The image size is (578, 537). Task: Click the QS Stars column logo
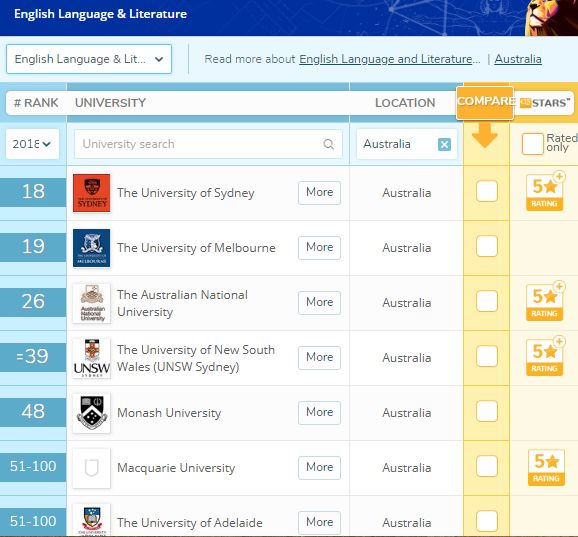click(x=545, y=103)
